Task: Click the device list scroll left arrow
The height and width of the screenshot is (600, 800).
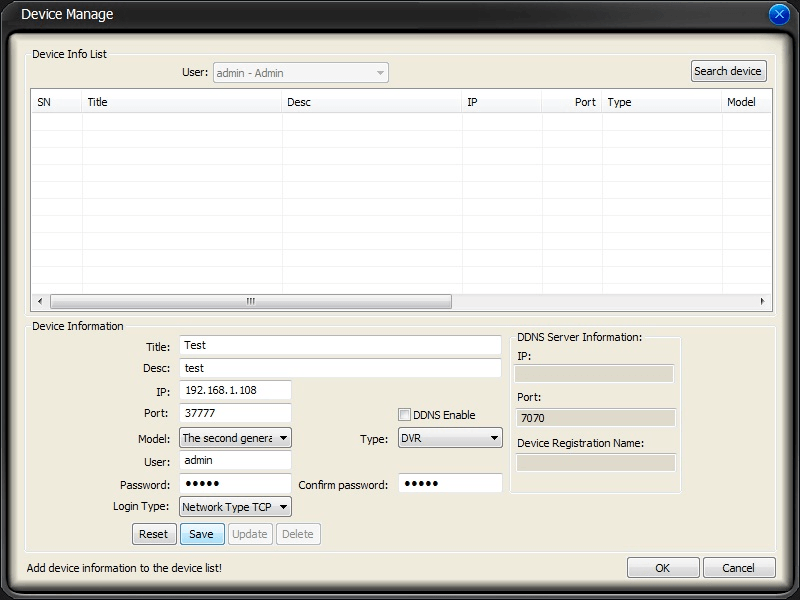Action: (40, 301)
